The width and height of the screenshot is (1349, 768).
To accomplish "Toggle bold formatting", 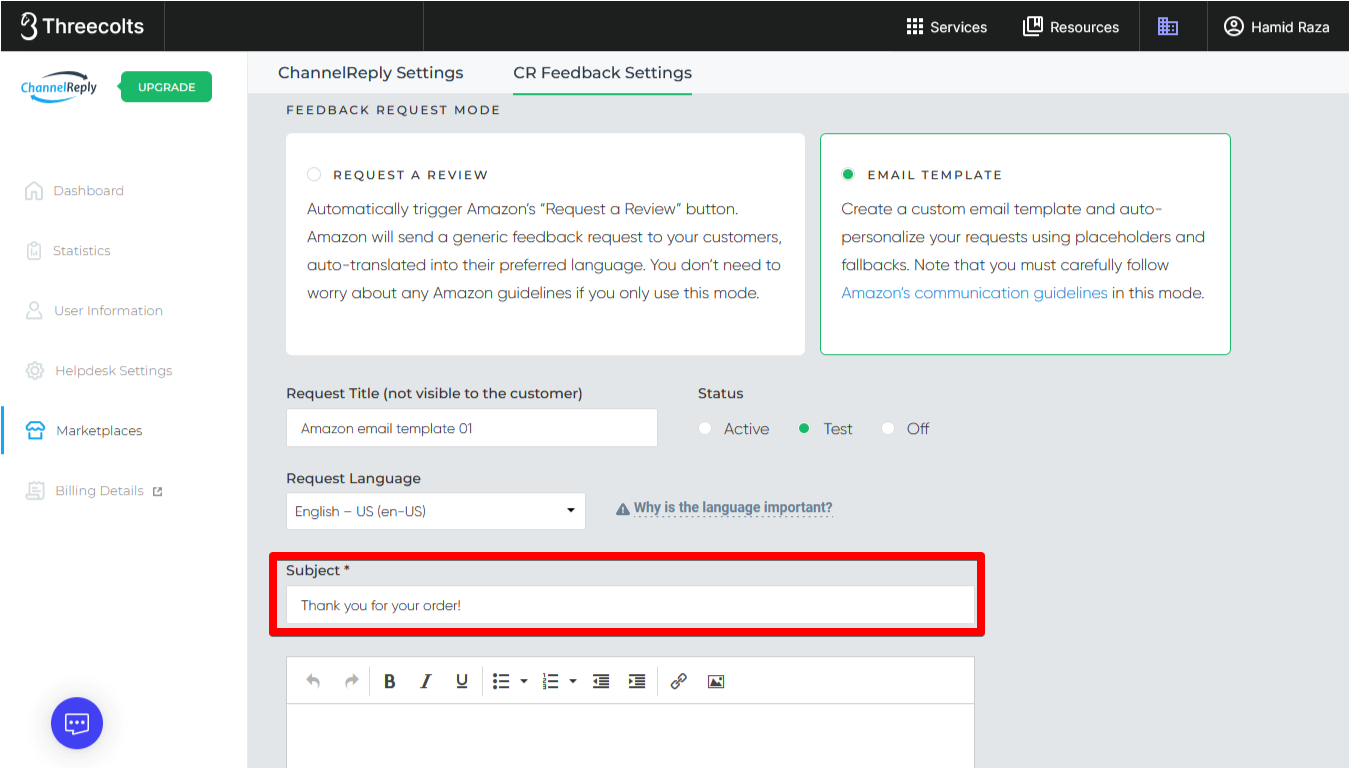I will click(390, 681).
